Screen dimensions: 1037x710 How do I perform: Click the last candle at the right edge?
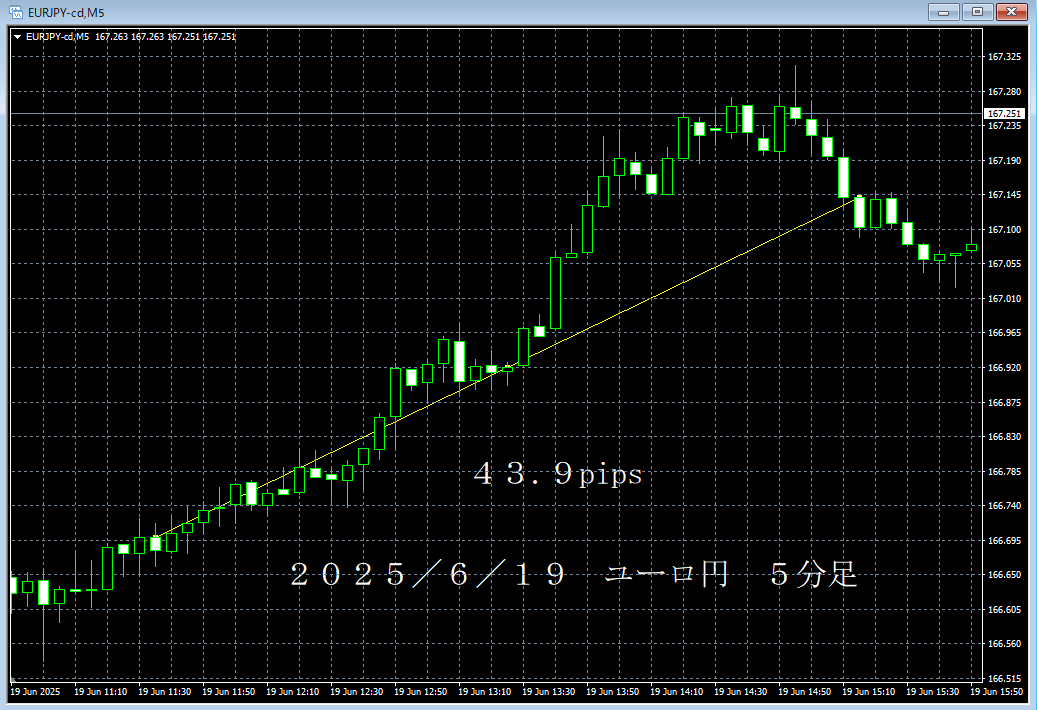point(971,246)
